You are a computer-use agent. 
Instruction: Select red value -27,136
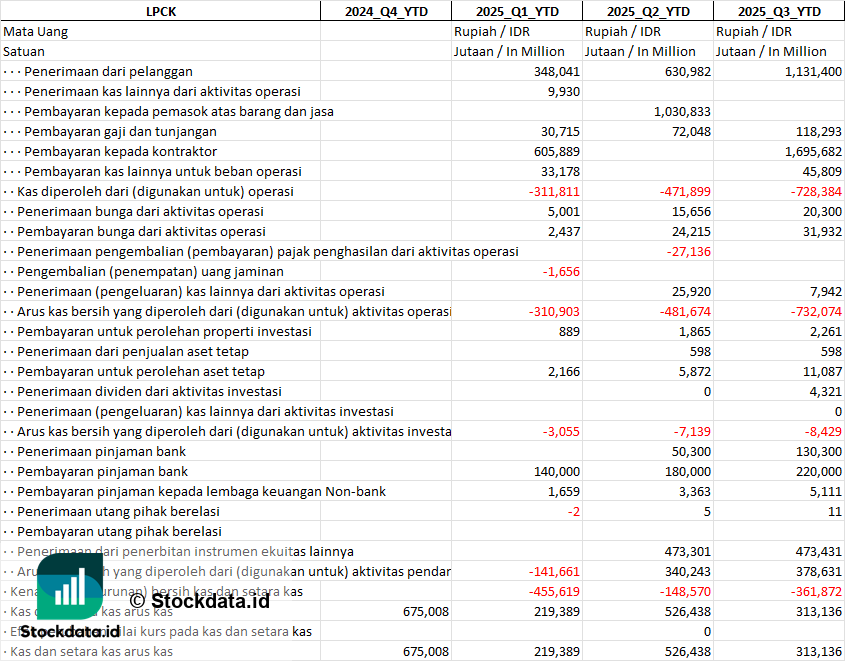689,252
